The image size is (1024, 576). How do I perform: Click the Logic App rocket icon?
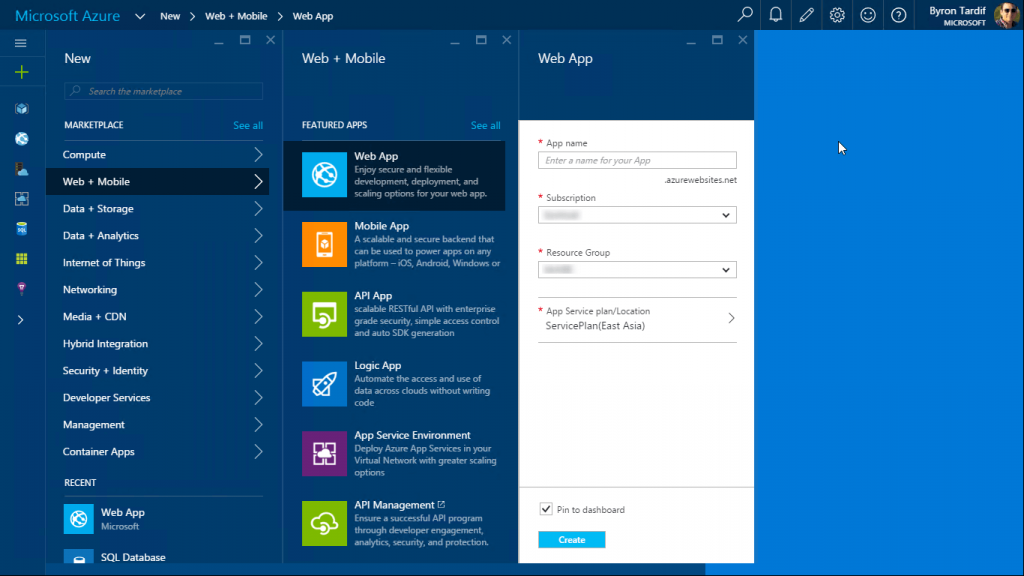point(325,384)
